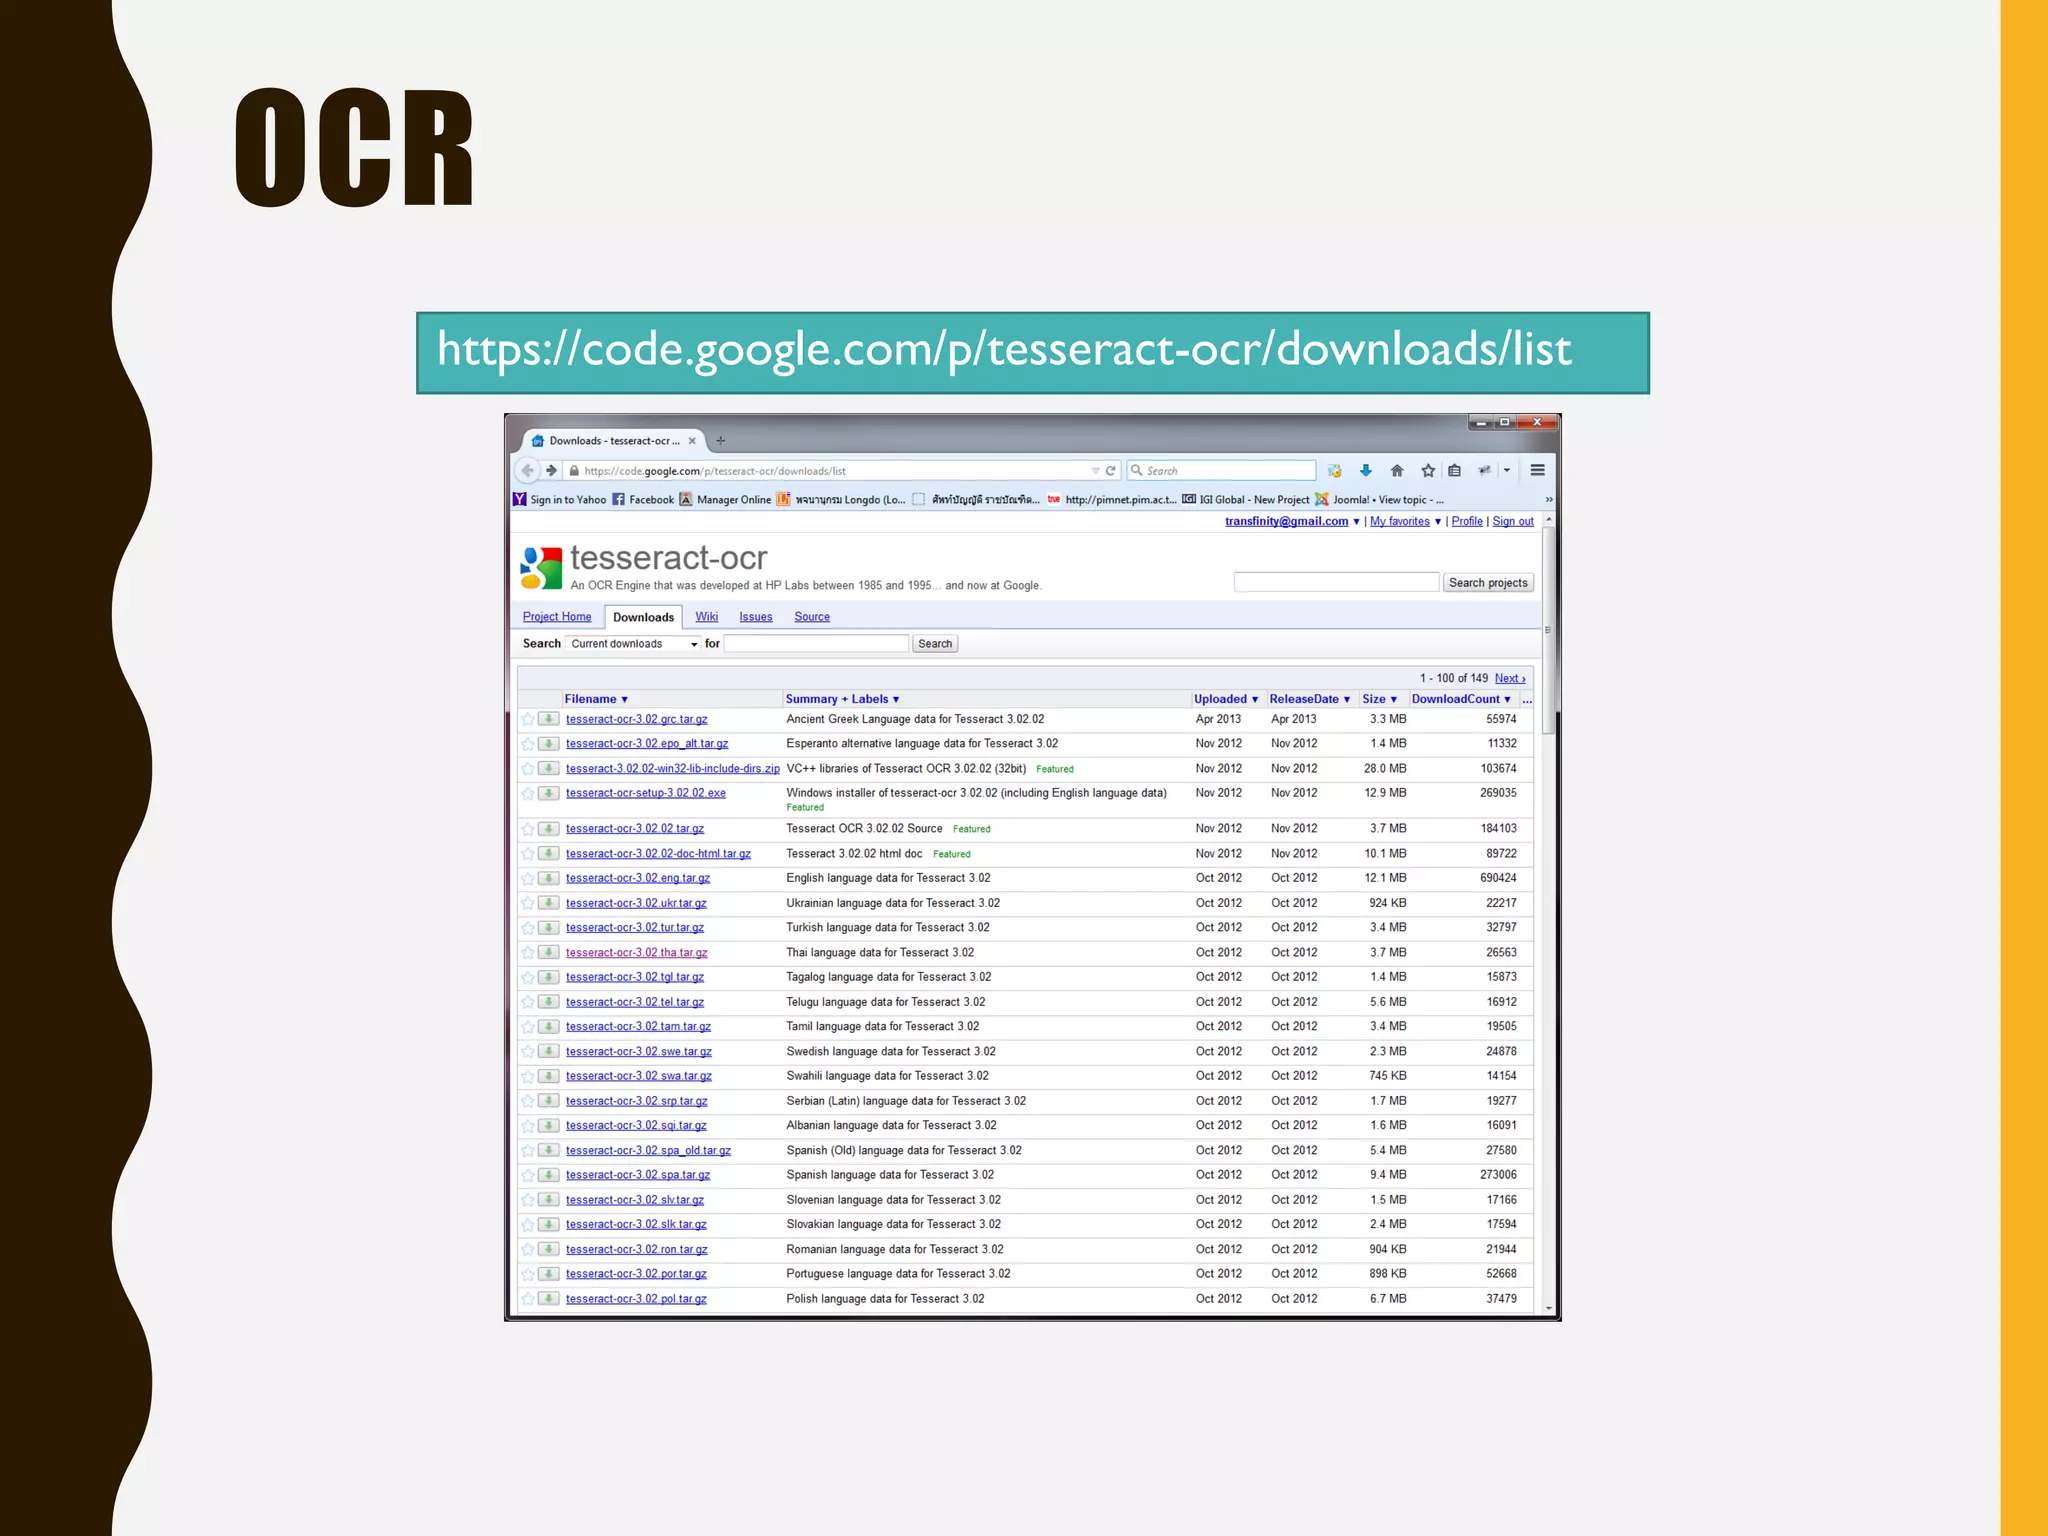Bookmark this page with the star icon
The height and width of the screenshot is (1536, 2048).
pos(1428,471)
